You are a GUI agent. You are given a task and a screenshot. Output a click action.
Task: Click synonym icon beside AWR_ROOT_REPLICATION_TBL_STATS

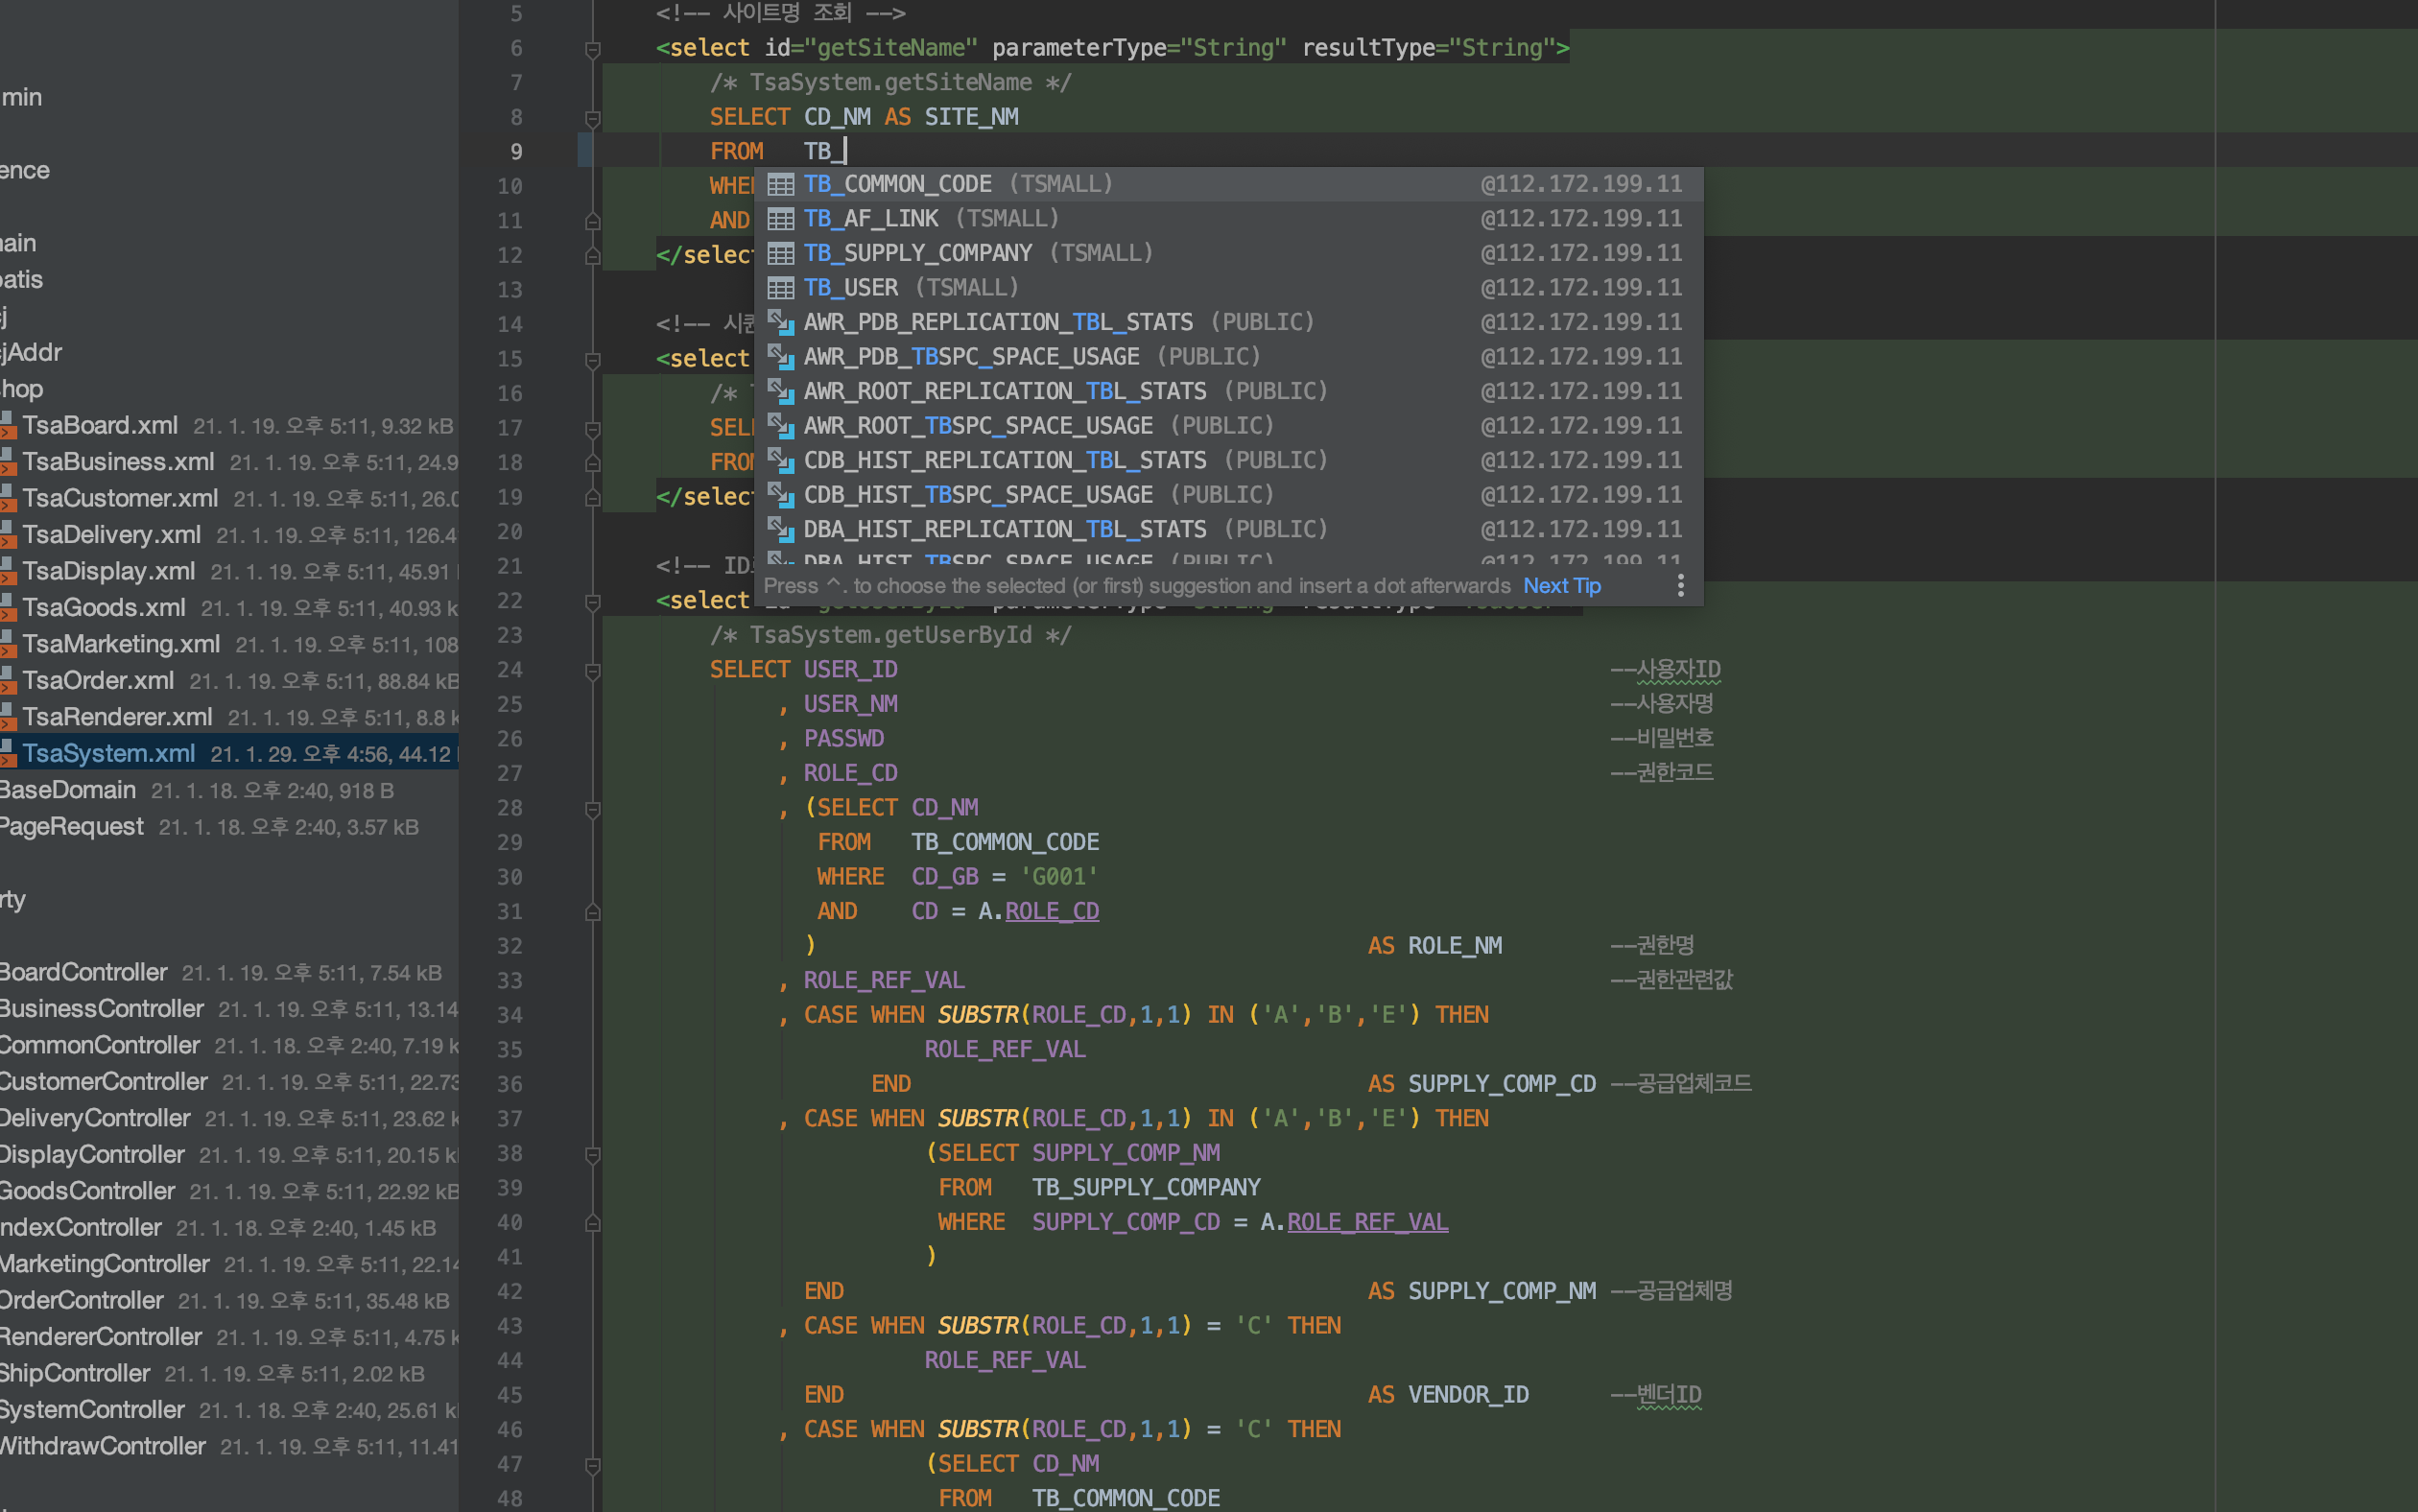pos(780,391)
